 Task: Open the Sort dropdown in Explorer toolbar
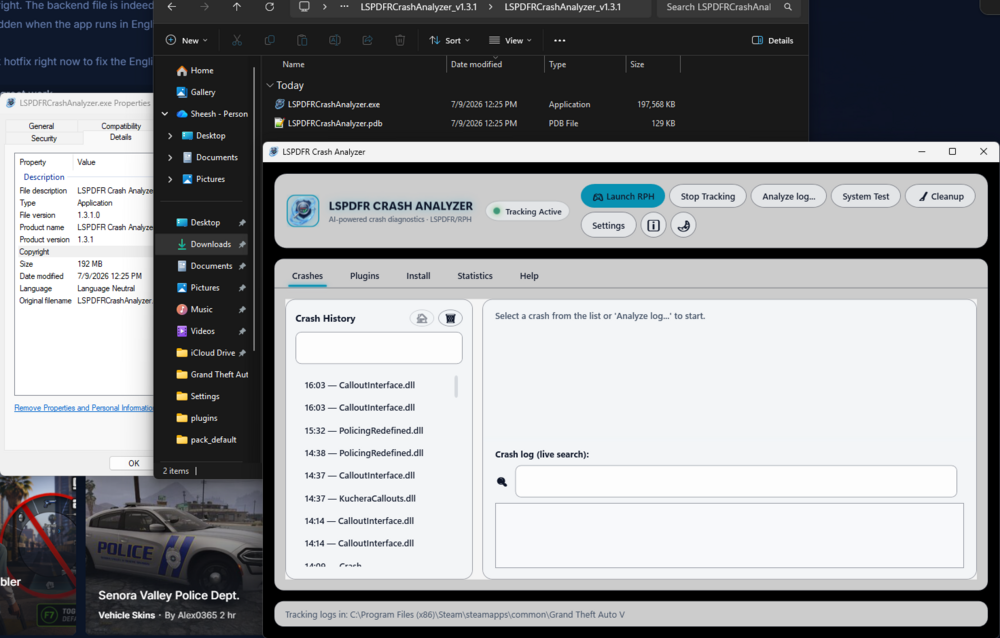tap(449, 40)
